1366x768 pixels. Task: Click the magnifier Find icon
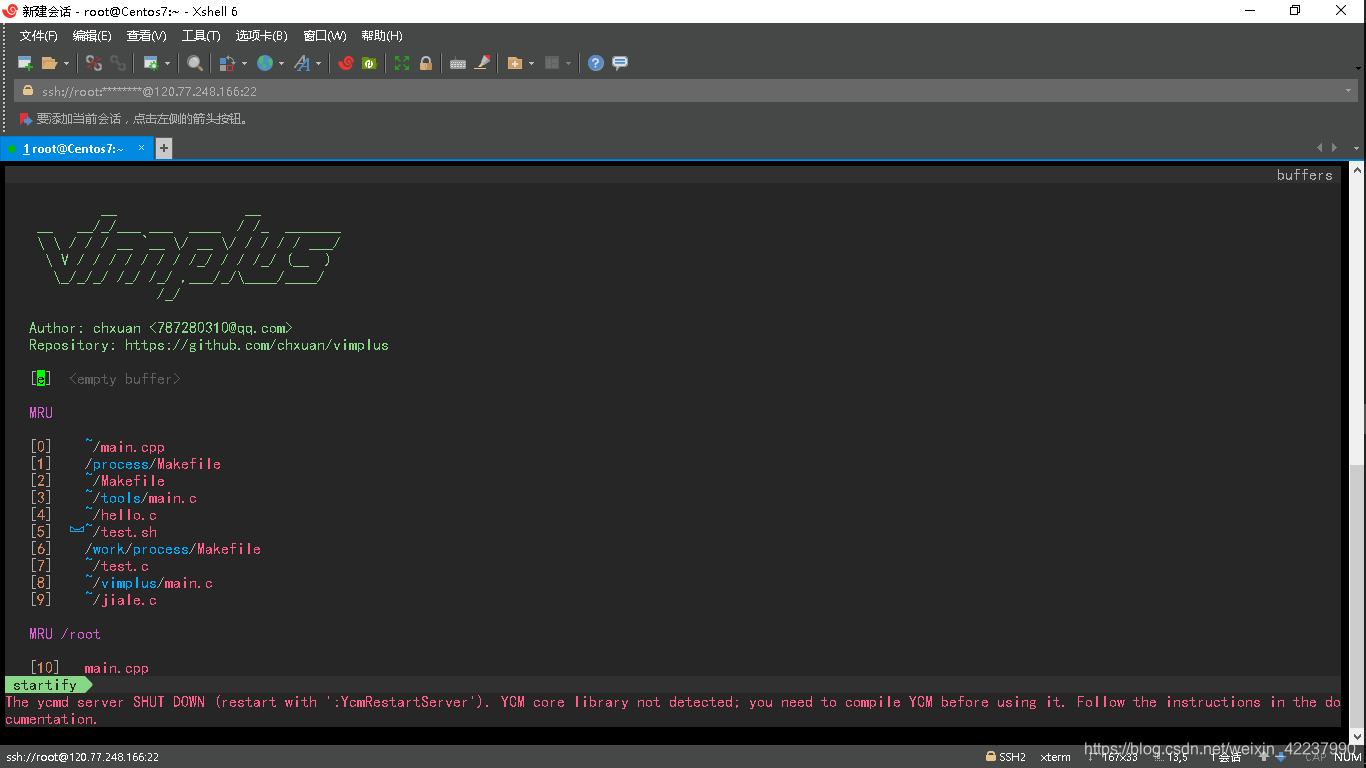click(x=195, y=63)
